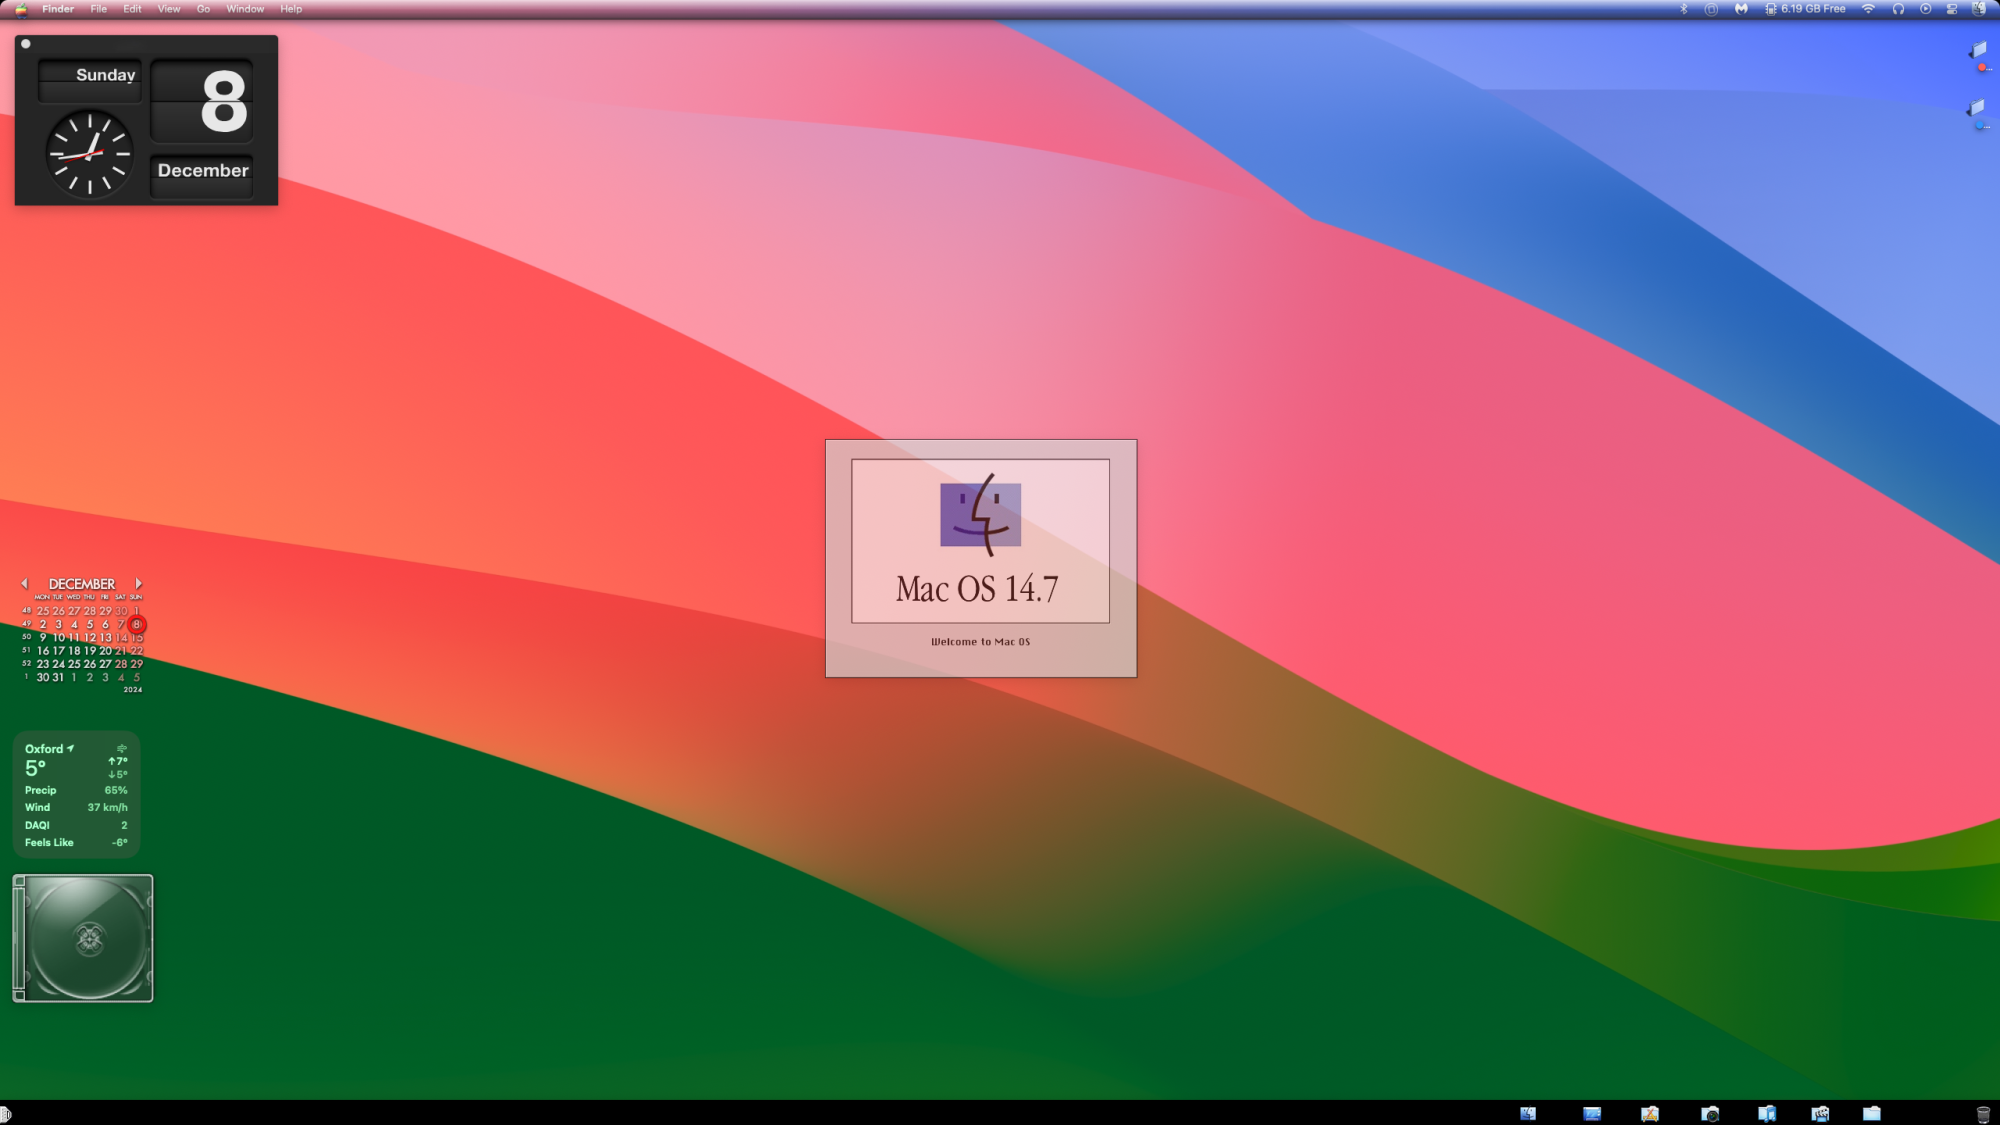Open the plain folder in dock
Image resolution: width=2000 pixels, height=1125 pixels.
(x=1871, y=1113)
